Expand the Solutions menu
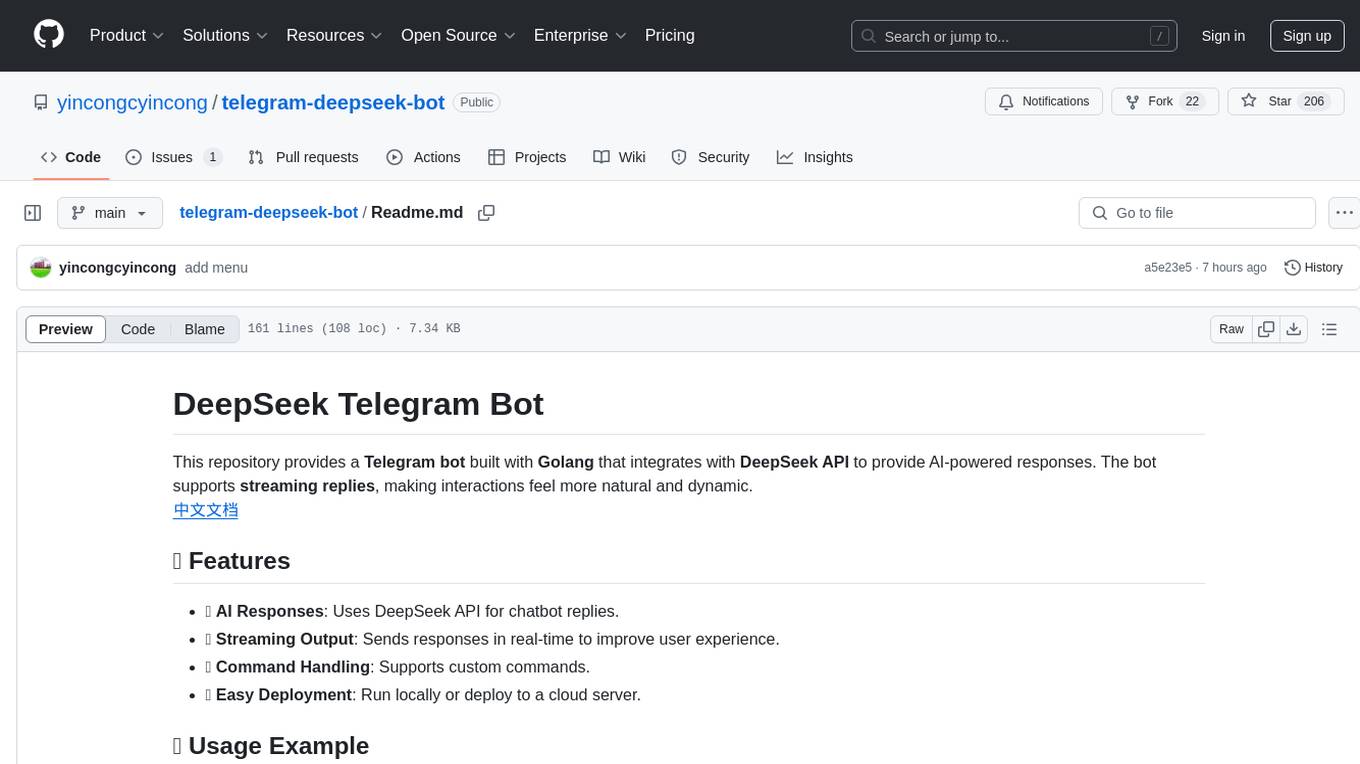This screenshot has width=1360, height=764. tap(225, 35)
